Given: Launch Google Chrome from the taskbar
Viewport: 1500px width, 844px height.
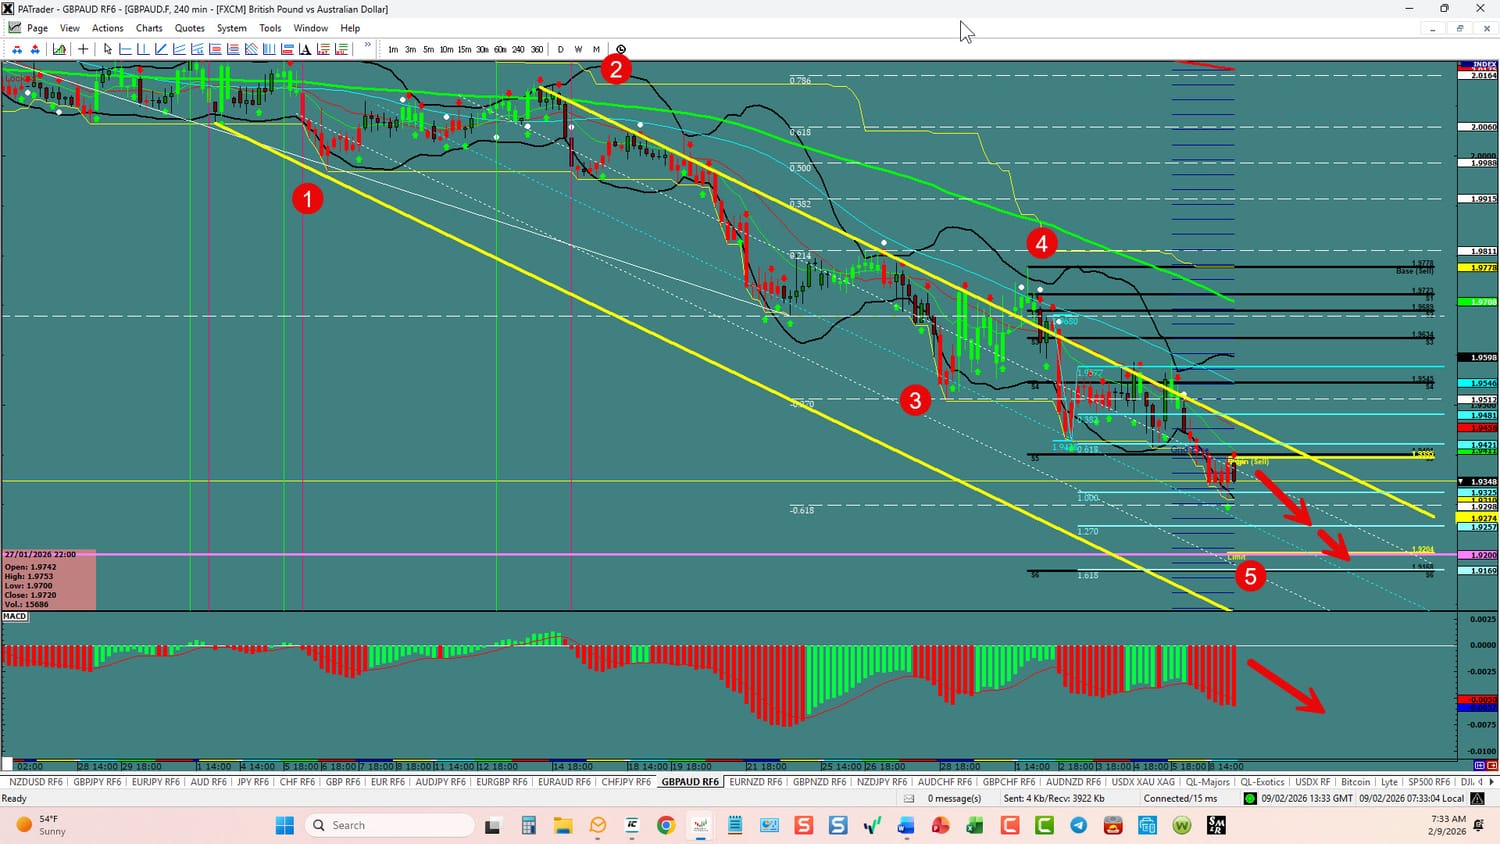Looking at the screenshot, I should point(666,825).
